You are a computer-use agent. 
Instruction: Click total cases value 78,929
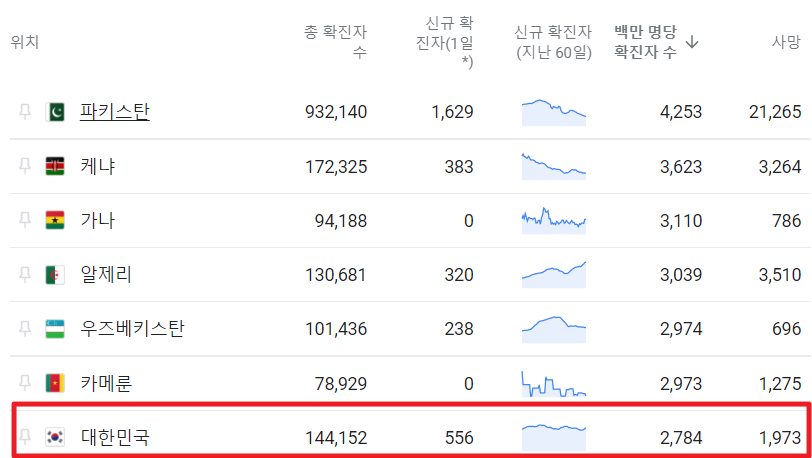point(341,384)
